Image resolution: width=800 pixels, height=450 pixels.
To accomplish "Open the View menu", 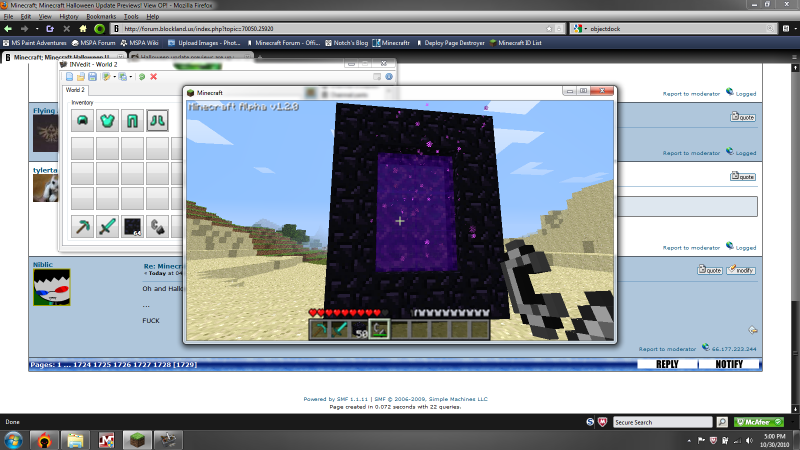I will (45, 16).
